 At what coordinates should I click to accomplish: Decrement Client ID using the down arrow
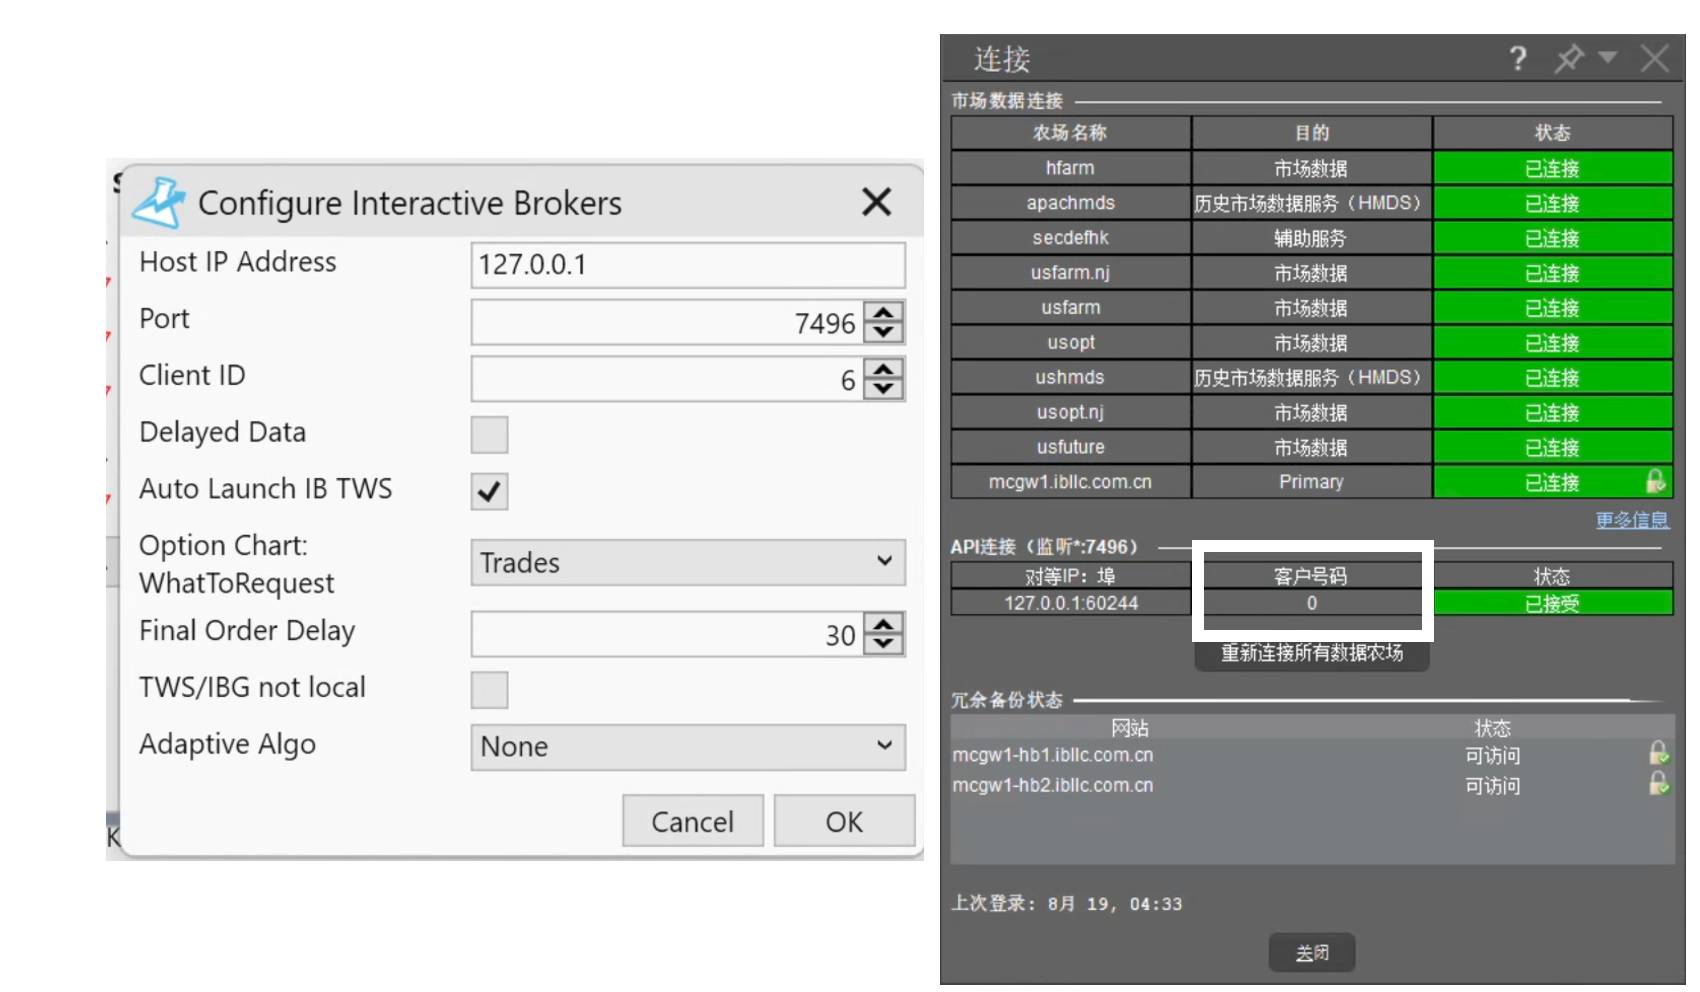pos(884,389)
